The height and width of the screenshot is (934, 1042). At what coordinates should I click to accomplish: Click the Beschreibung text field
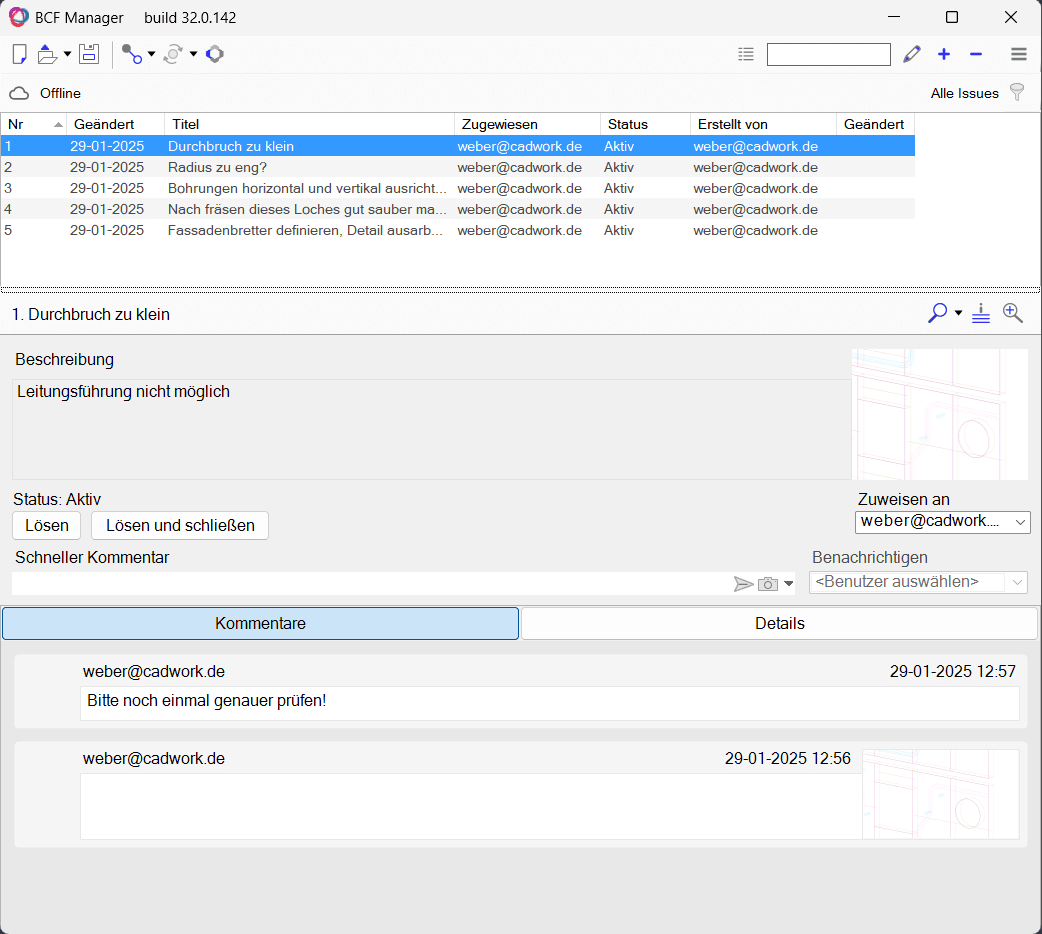[432, 429]
